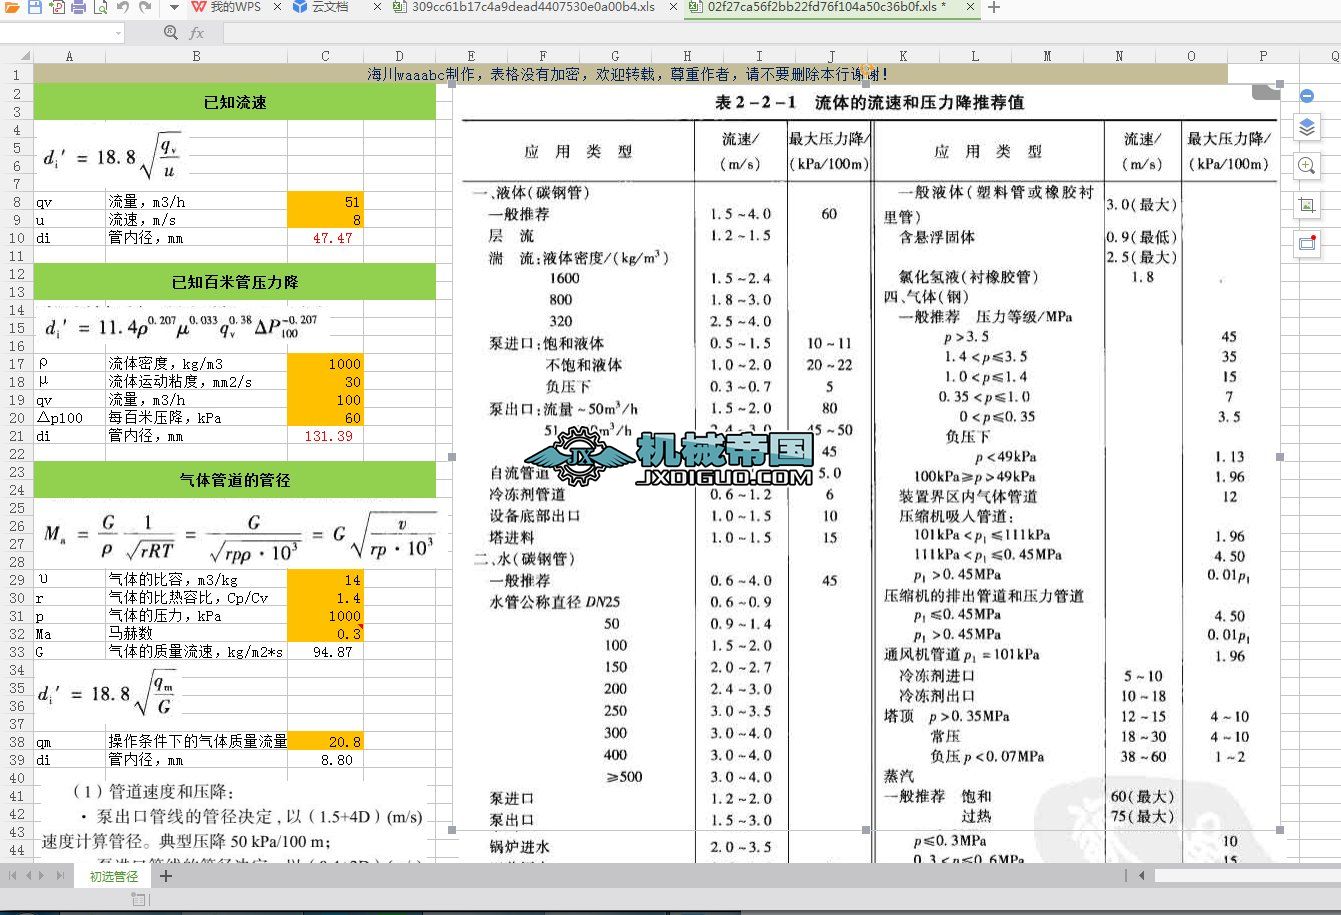This screenshot has width=1341, height=915.
Task: Click the bottom icon on floating image toolbar
Action: (x=1307, y=243)
